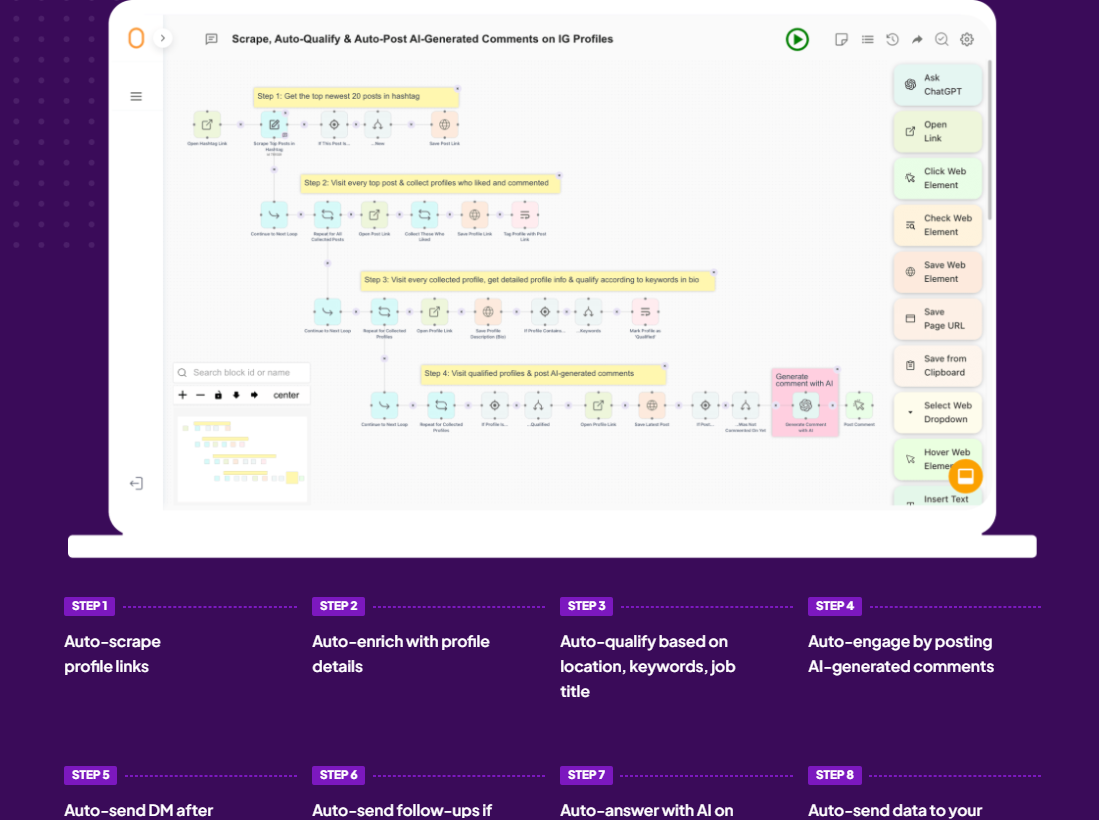
Task: Open the sticky note icon in top toolbar
Action: 841,39
